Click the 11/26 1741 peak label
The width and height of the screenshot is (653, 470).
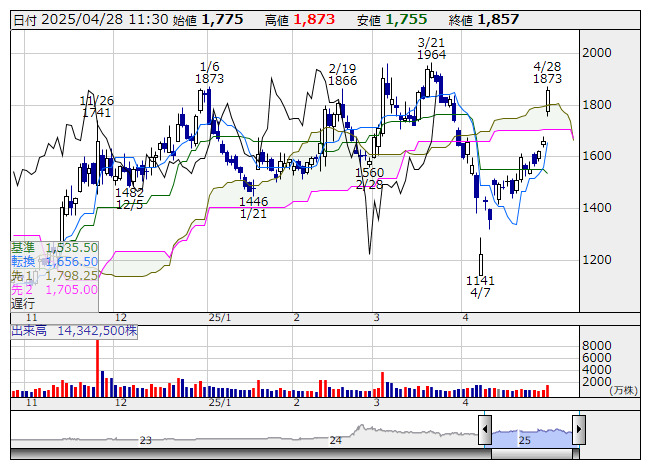[x=97, y=107]
